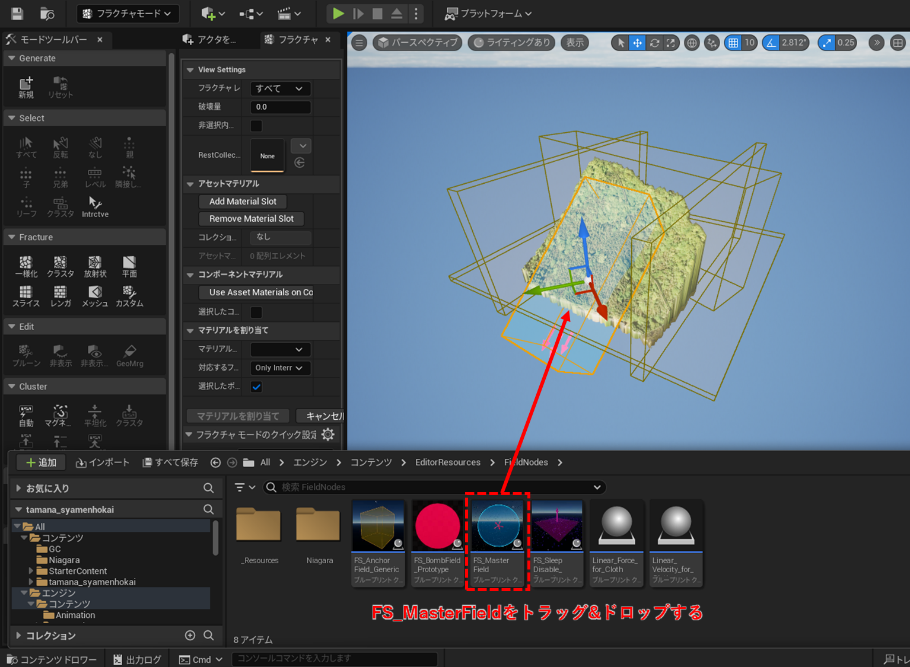This screenshot has width=910, height=667.
Task: Toggle grid snapping in viewport toolbar
Action: (733, 43)
